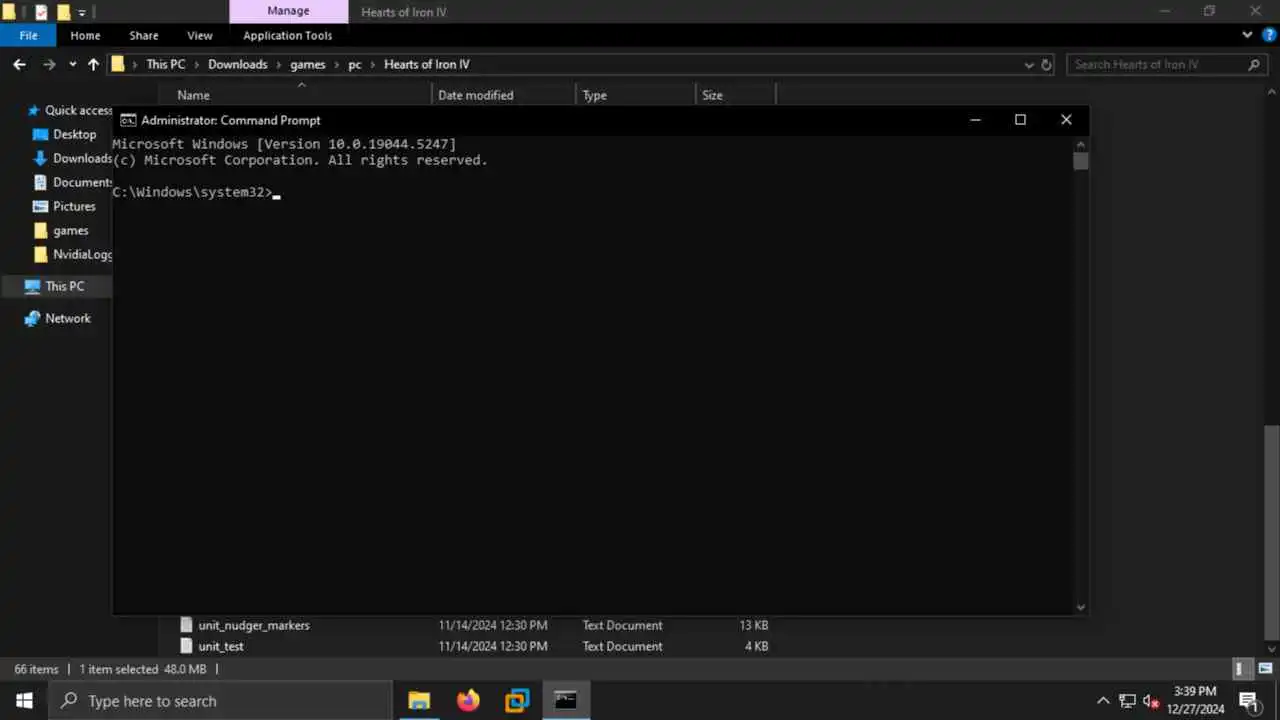Switch to the View ribbon tab

click(200, 35)
